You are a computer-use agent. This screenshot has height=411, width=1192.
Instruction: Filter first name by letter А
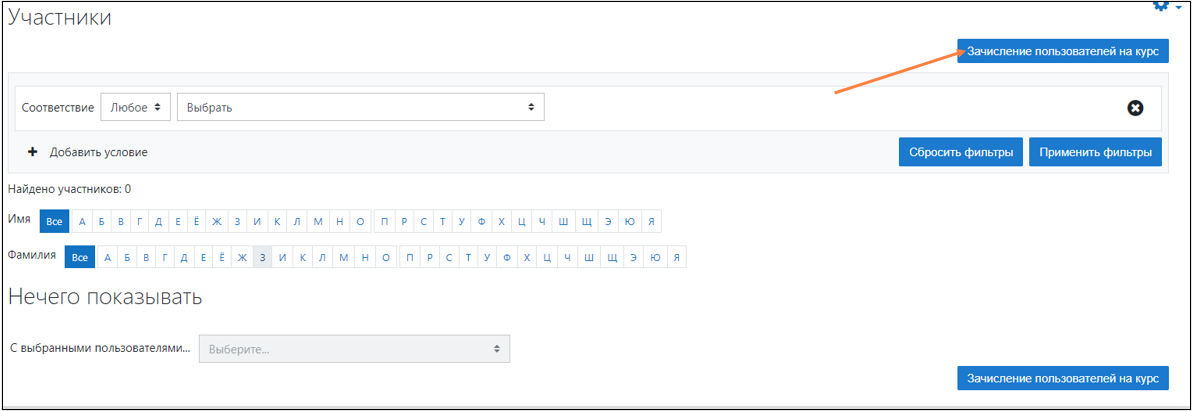(82, 222)
